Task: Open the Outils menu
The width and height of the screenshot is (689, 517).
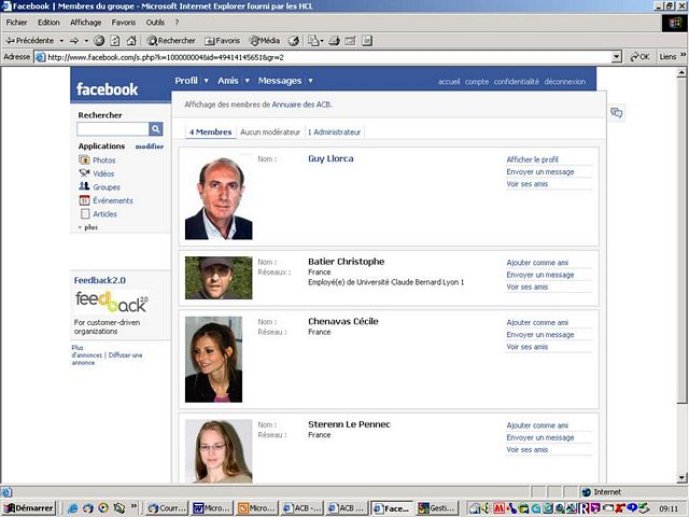Action: point(155,22)
